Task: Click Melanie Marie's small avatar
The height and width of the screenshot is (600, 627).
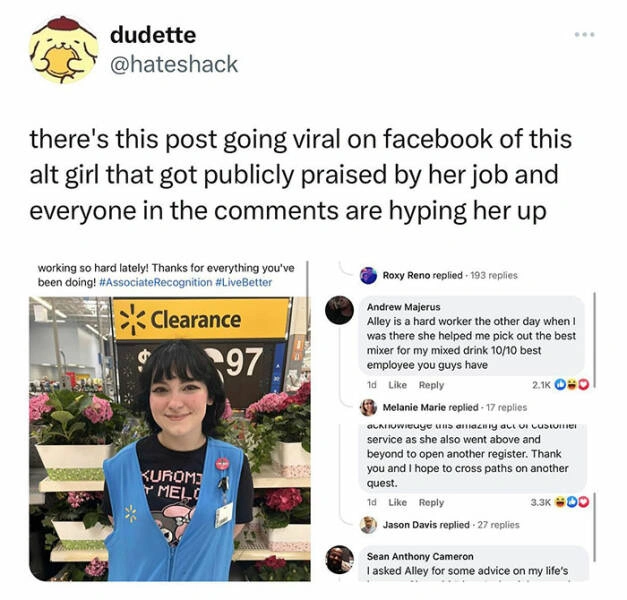Action: 368,407
